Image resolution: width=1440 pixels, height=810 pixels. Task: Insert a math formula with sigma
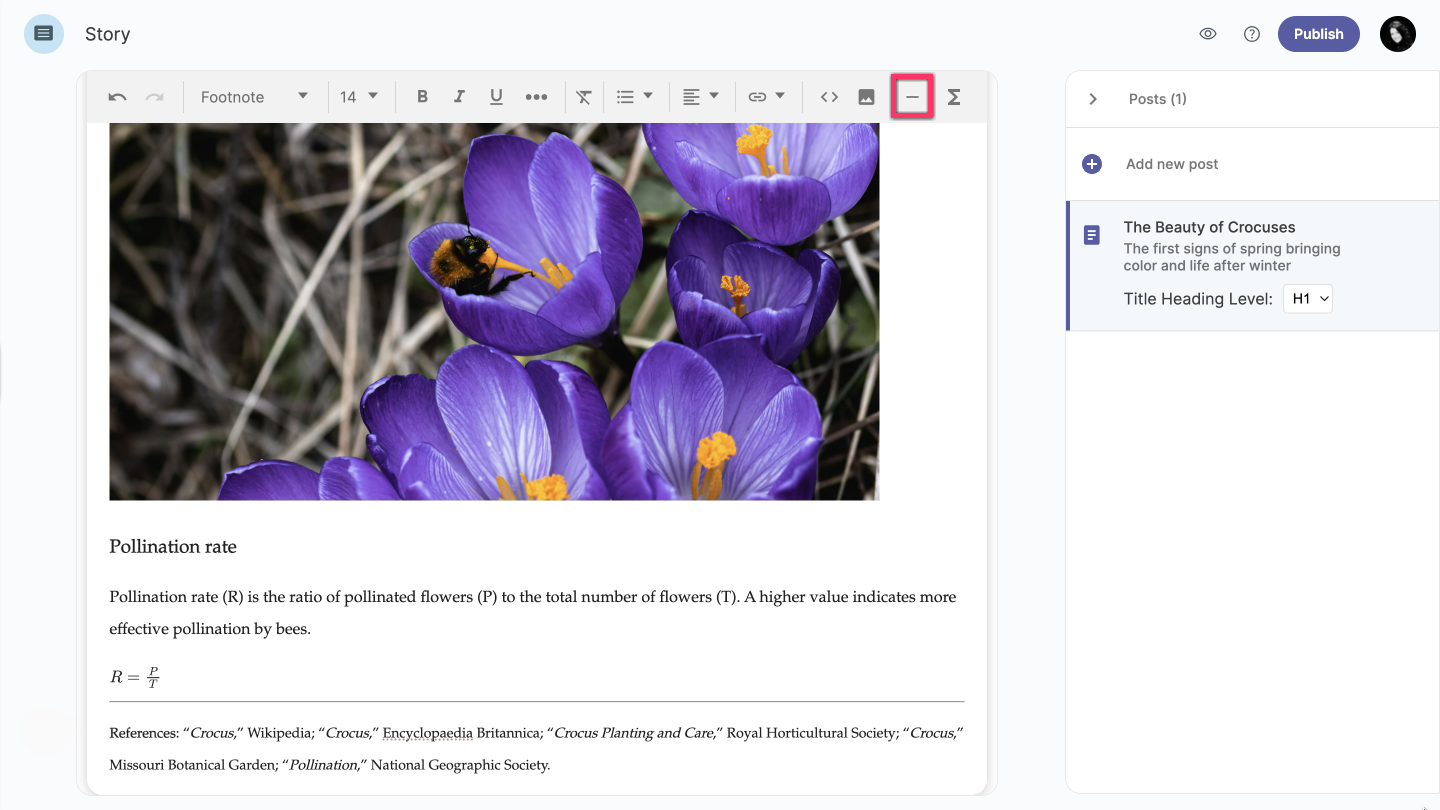[x=954, y=97]
